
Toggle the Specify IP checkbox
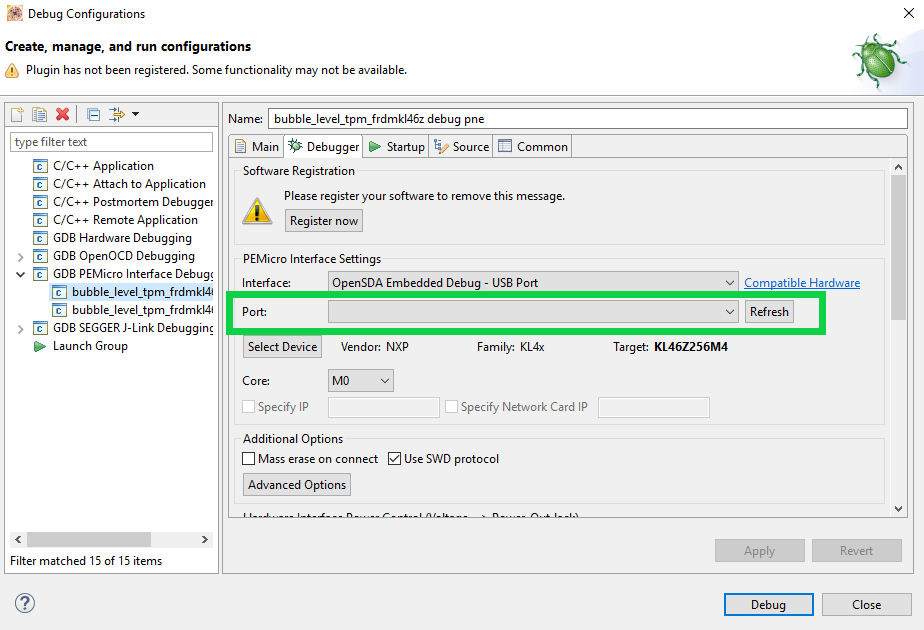pyautogui.click(x=249, y=407)
